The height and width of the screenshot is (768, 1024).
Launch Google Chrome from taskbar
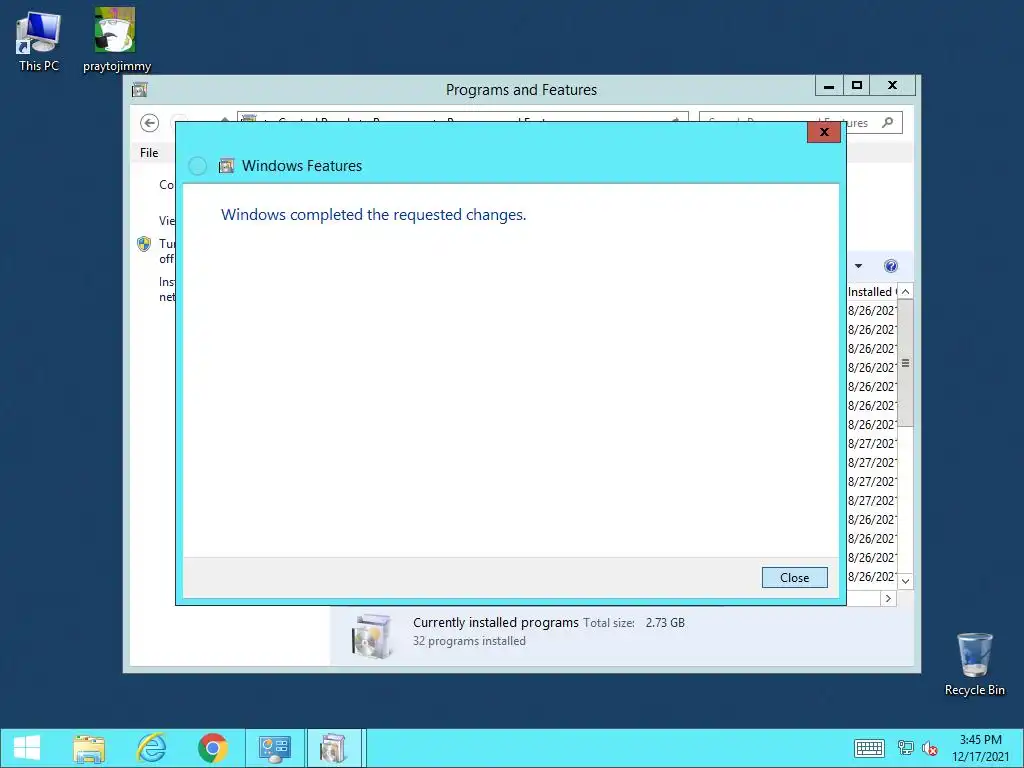pos(213,748)
